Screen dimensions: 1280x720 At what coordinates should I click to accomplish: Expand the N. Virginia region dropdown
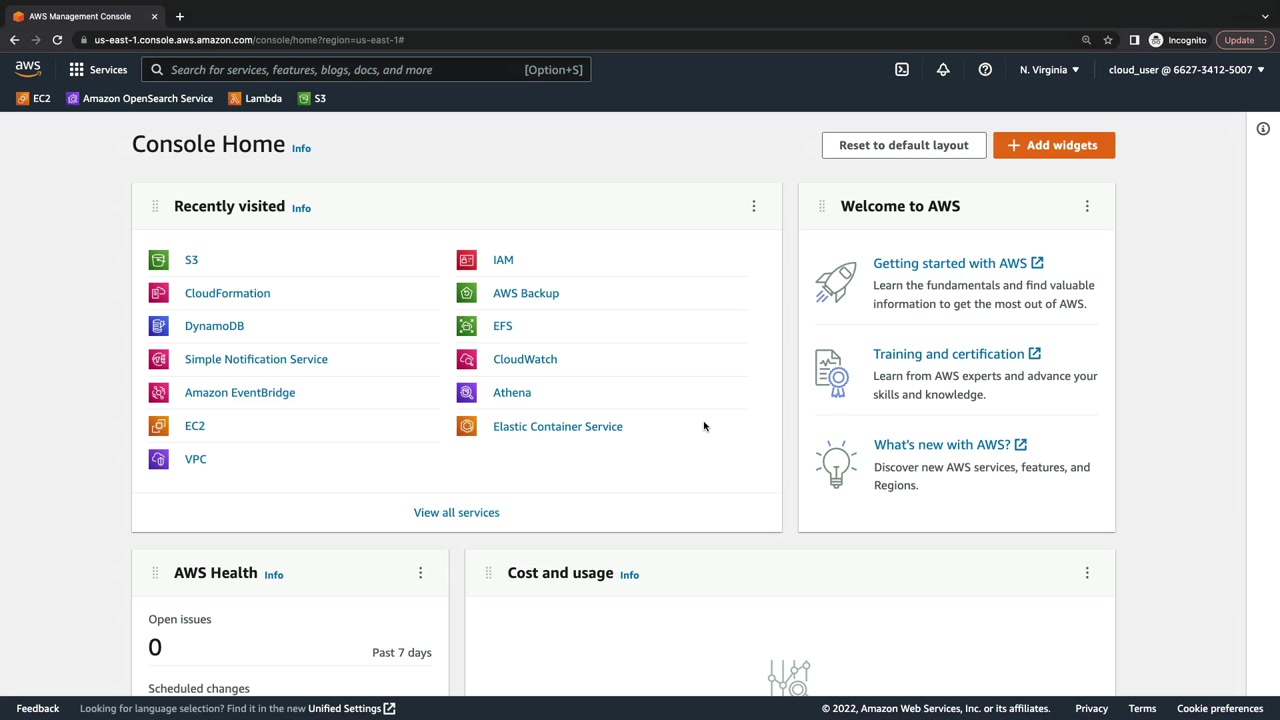pyautogui.click(x=1049, y=70)
